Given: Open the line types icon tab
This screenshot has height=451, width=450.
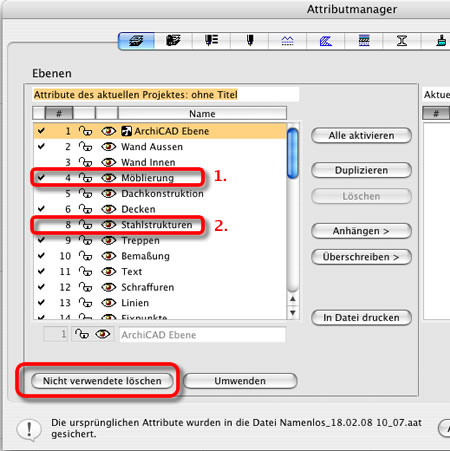Looking at the screenshot, I should pyautogui.click(x=288, y=41).
